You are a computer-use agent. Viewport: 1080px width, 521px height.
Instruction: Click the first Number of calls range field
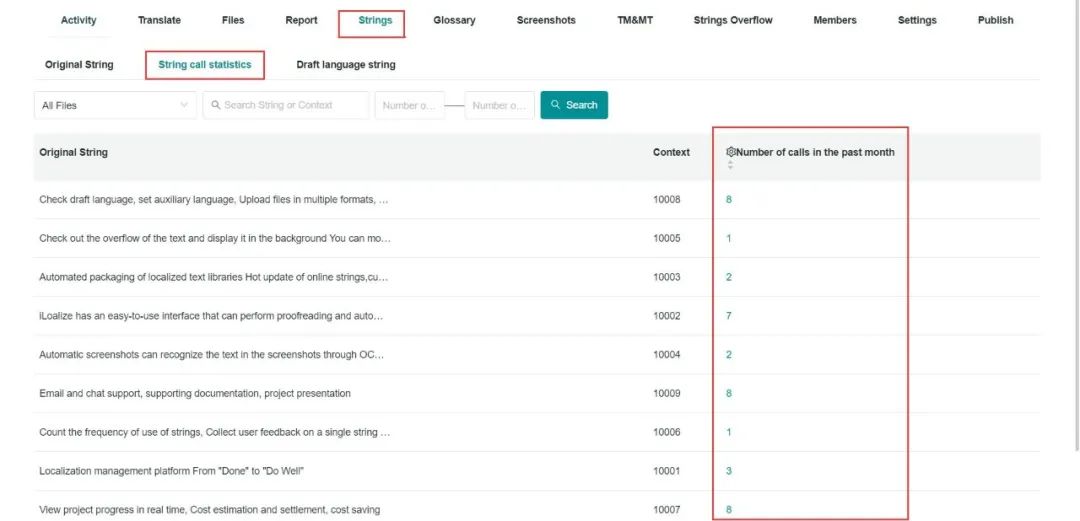tap(410, 105)
